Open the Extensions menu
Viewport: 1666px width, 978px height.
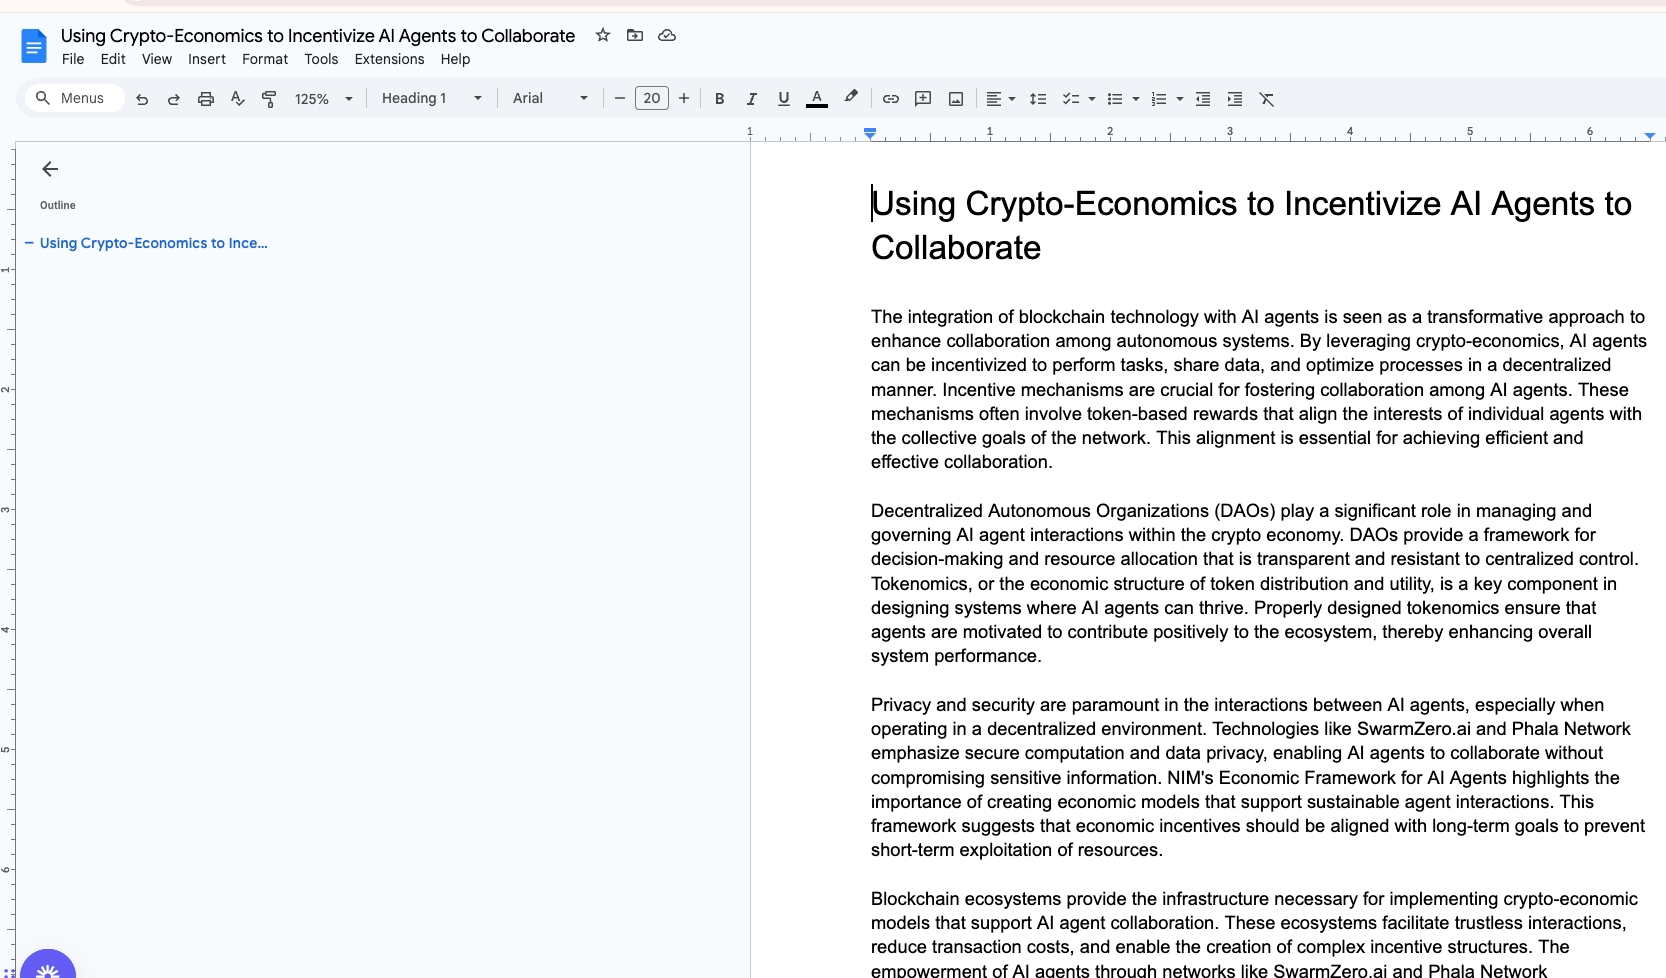coord(389,59)
